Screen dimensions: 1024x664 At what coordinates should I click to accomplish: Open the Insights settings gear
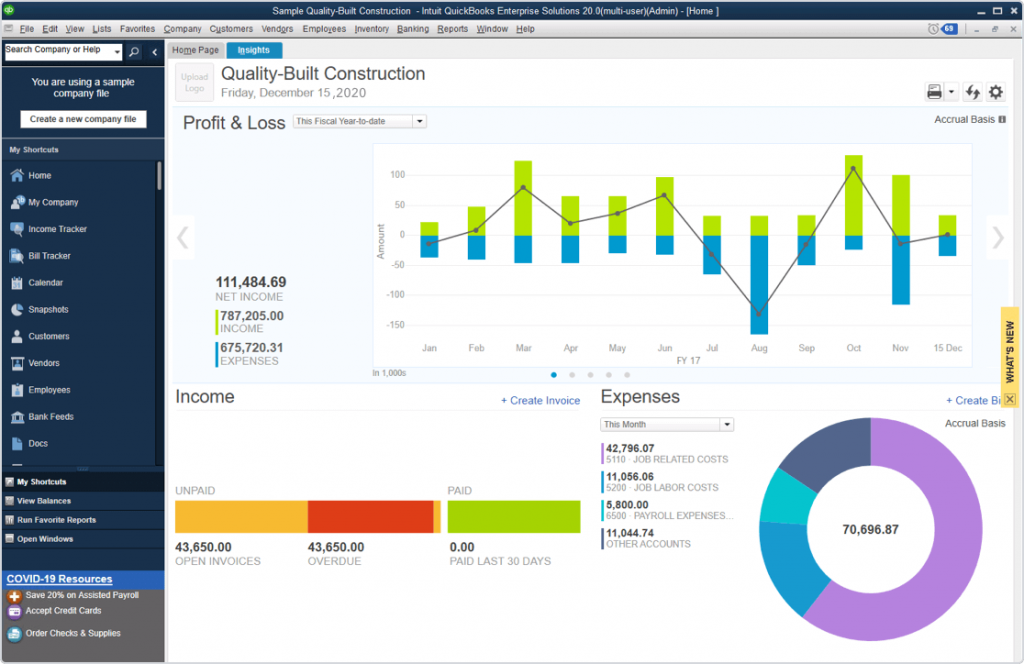coord(995,91)
